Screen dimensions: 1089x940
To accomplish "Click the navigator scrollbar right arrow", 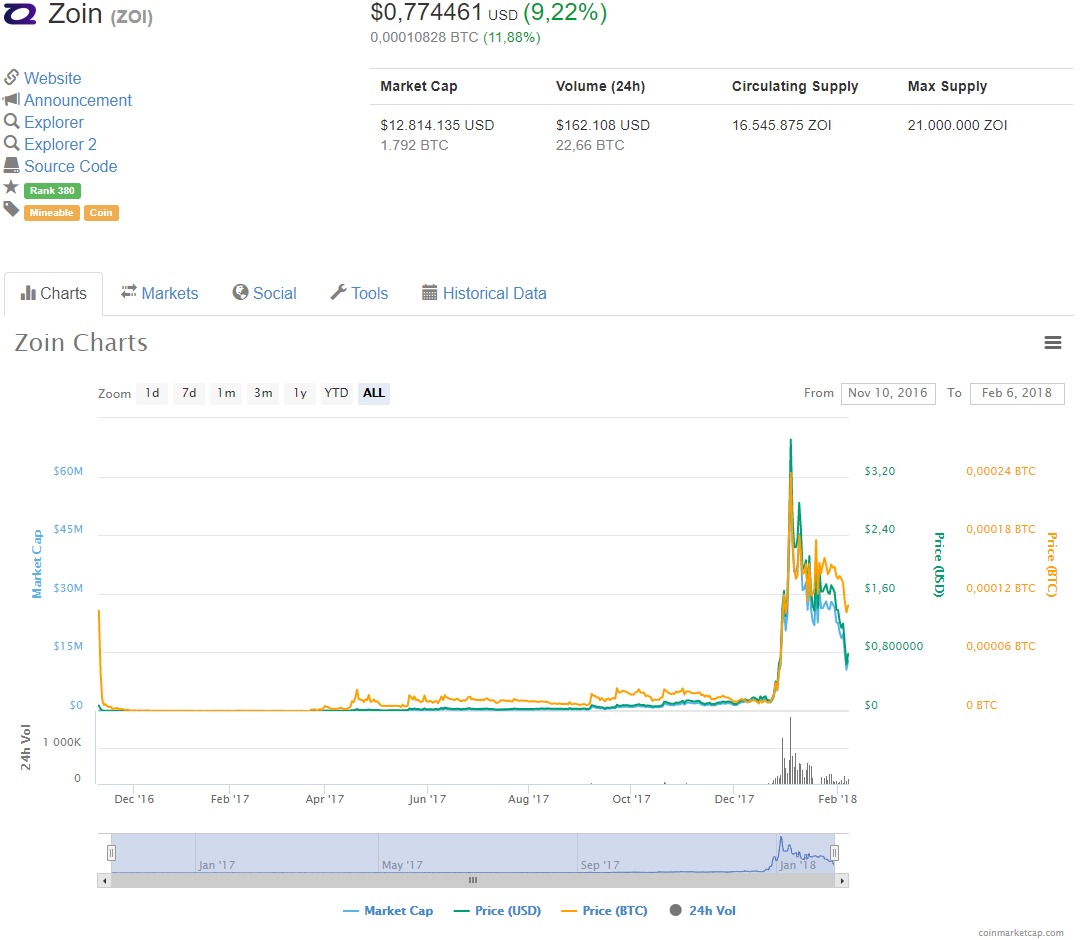I will tap(842, 881).
